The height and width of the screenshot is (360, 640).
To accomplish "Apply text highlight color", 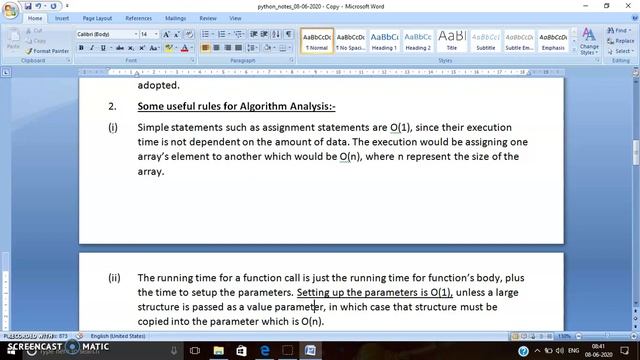I will point(168,48).
